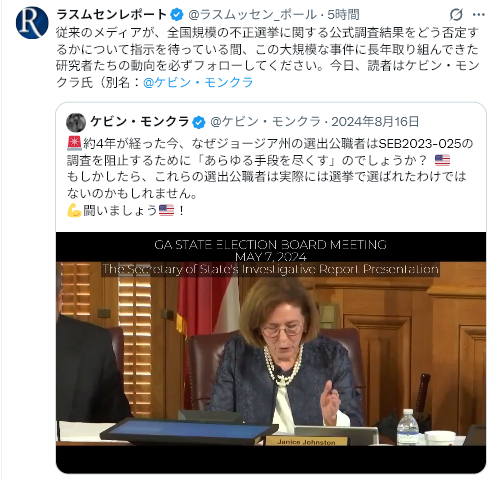Open quoted author name ケビン・モンクラ
The image size is (492, 480).
tap(139, 122)
